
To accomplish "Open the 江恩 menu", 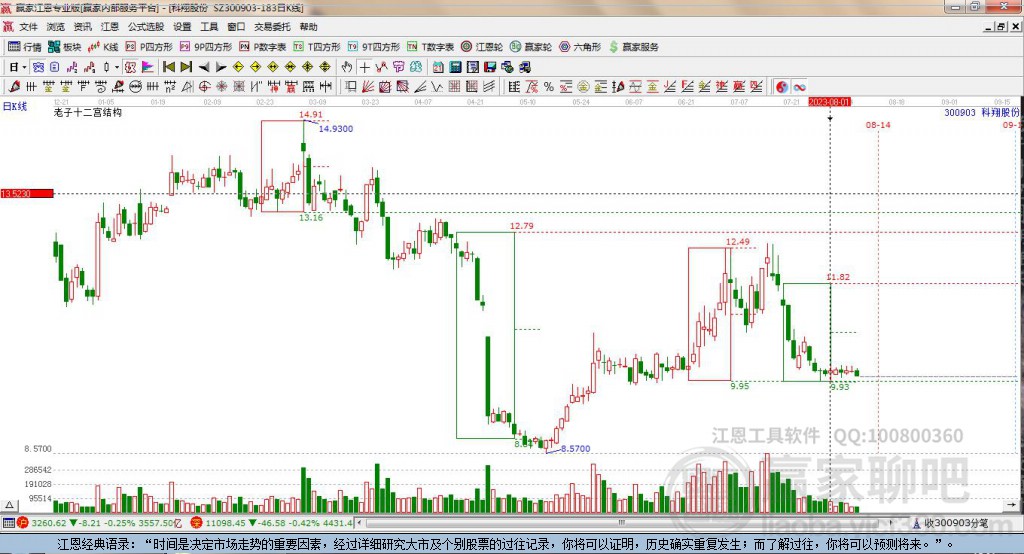I will (110, 27).
